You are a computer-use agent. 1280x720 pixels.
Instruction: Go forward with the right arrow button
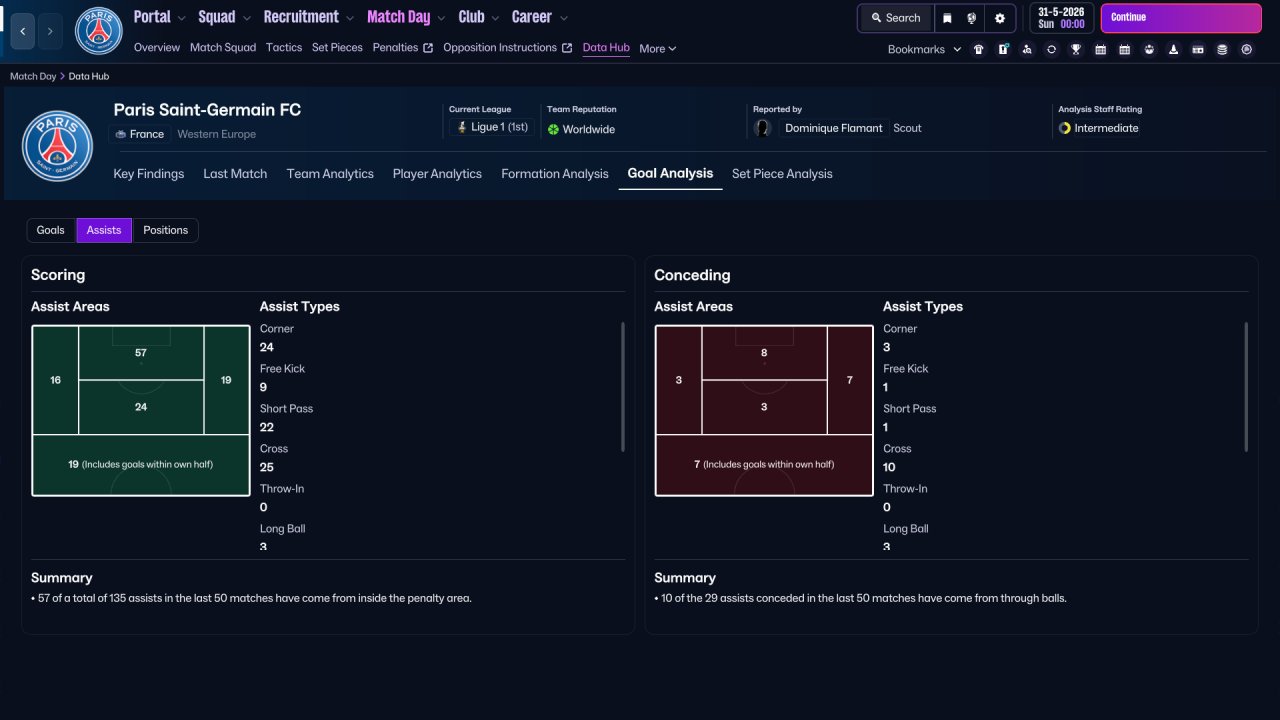pyautogui.click(x=51, y=32)
